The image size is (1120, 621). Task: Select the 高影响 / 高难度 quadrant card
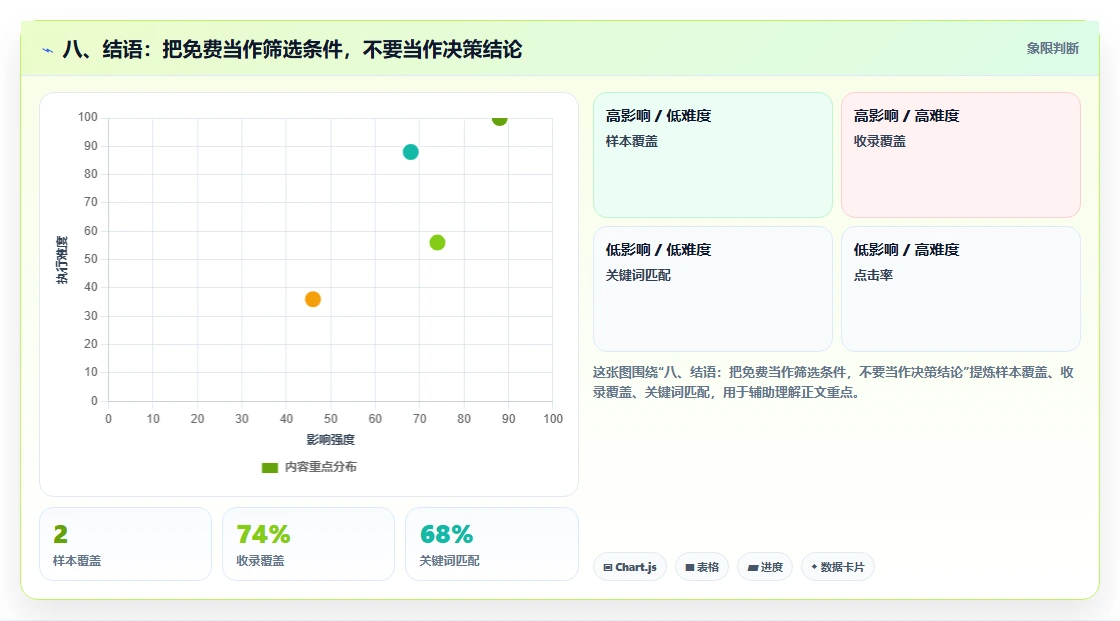point(961,155)
